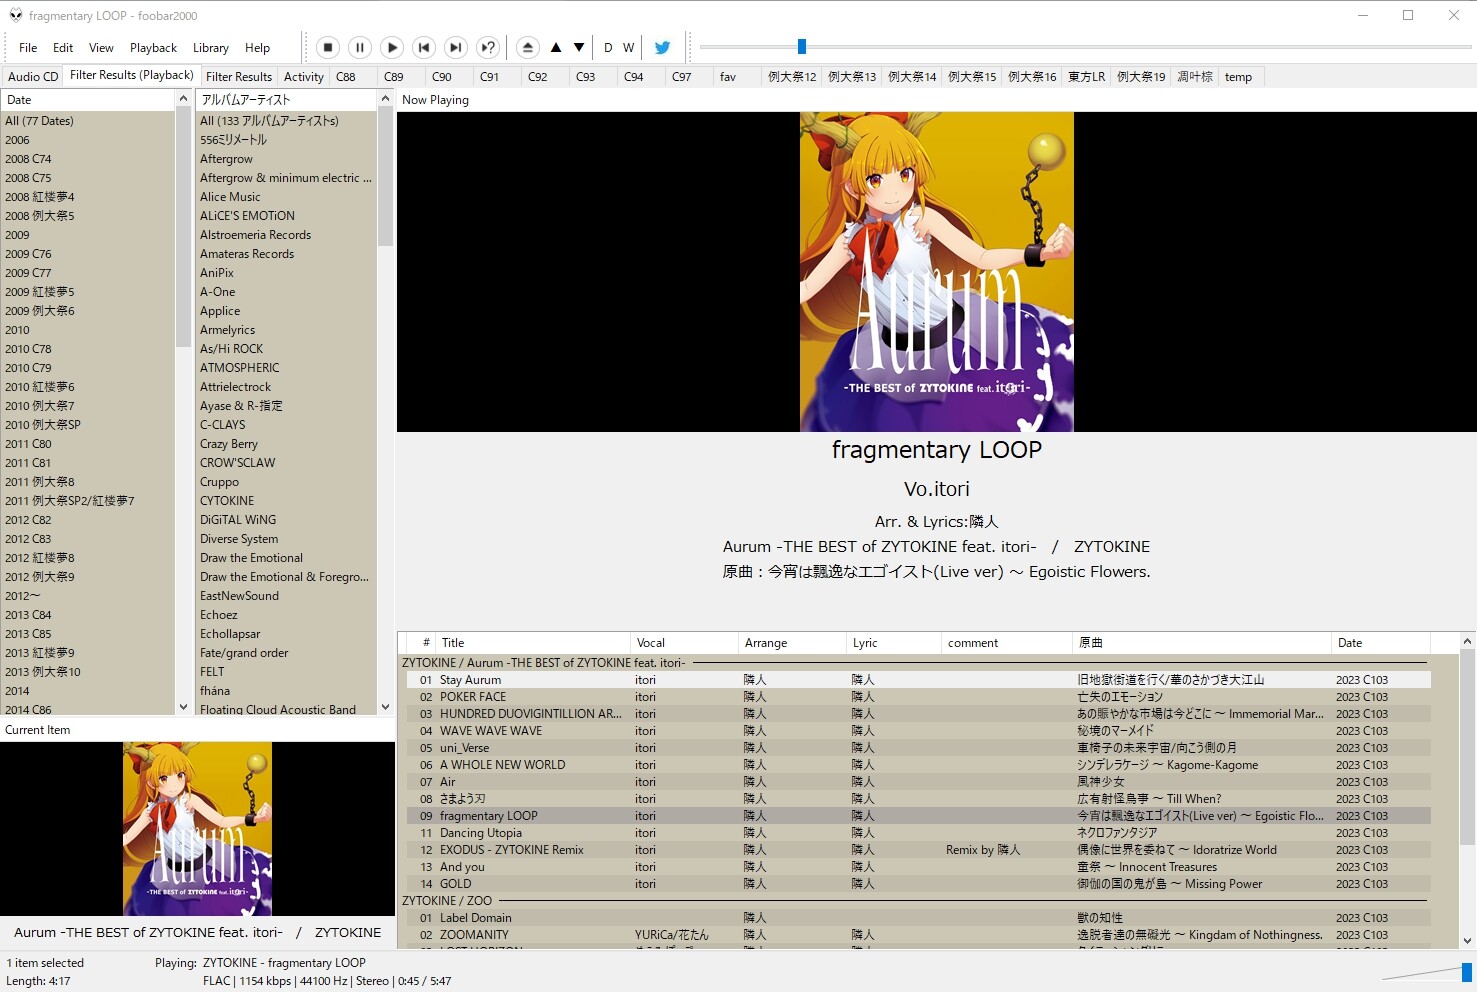Skip to the next track
The height and width of the screenshot is (992, 1477).
click(456, 47)
